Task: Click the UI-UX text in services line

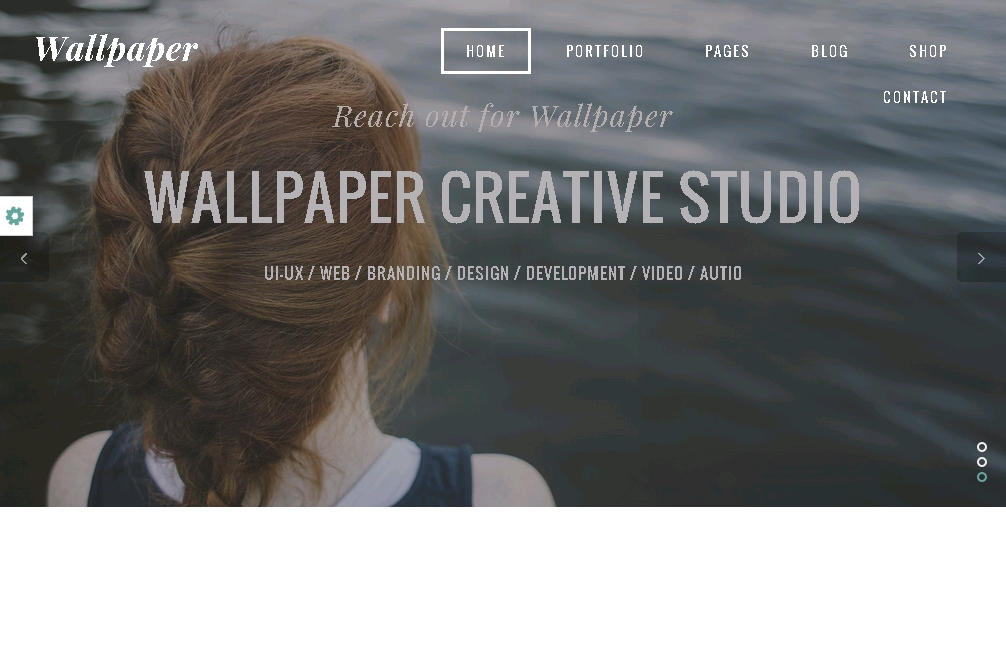Action: (x=284, y=273)
